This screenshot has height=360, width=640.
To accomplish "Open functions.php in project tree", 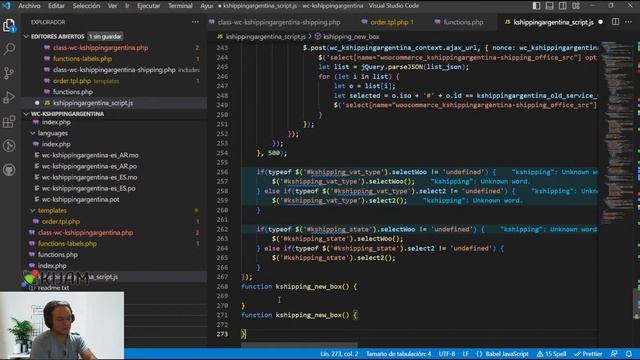I will (58, 255).
